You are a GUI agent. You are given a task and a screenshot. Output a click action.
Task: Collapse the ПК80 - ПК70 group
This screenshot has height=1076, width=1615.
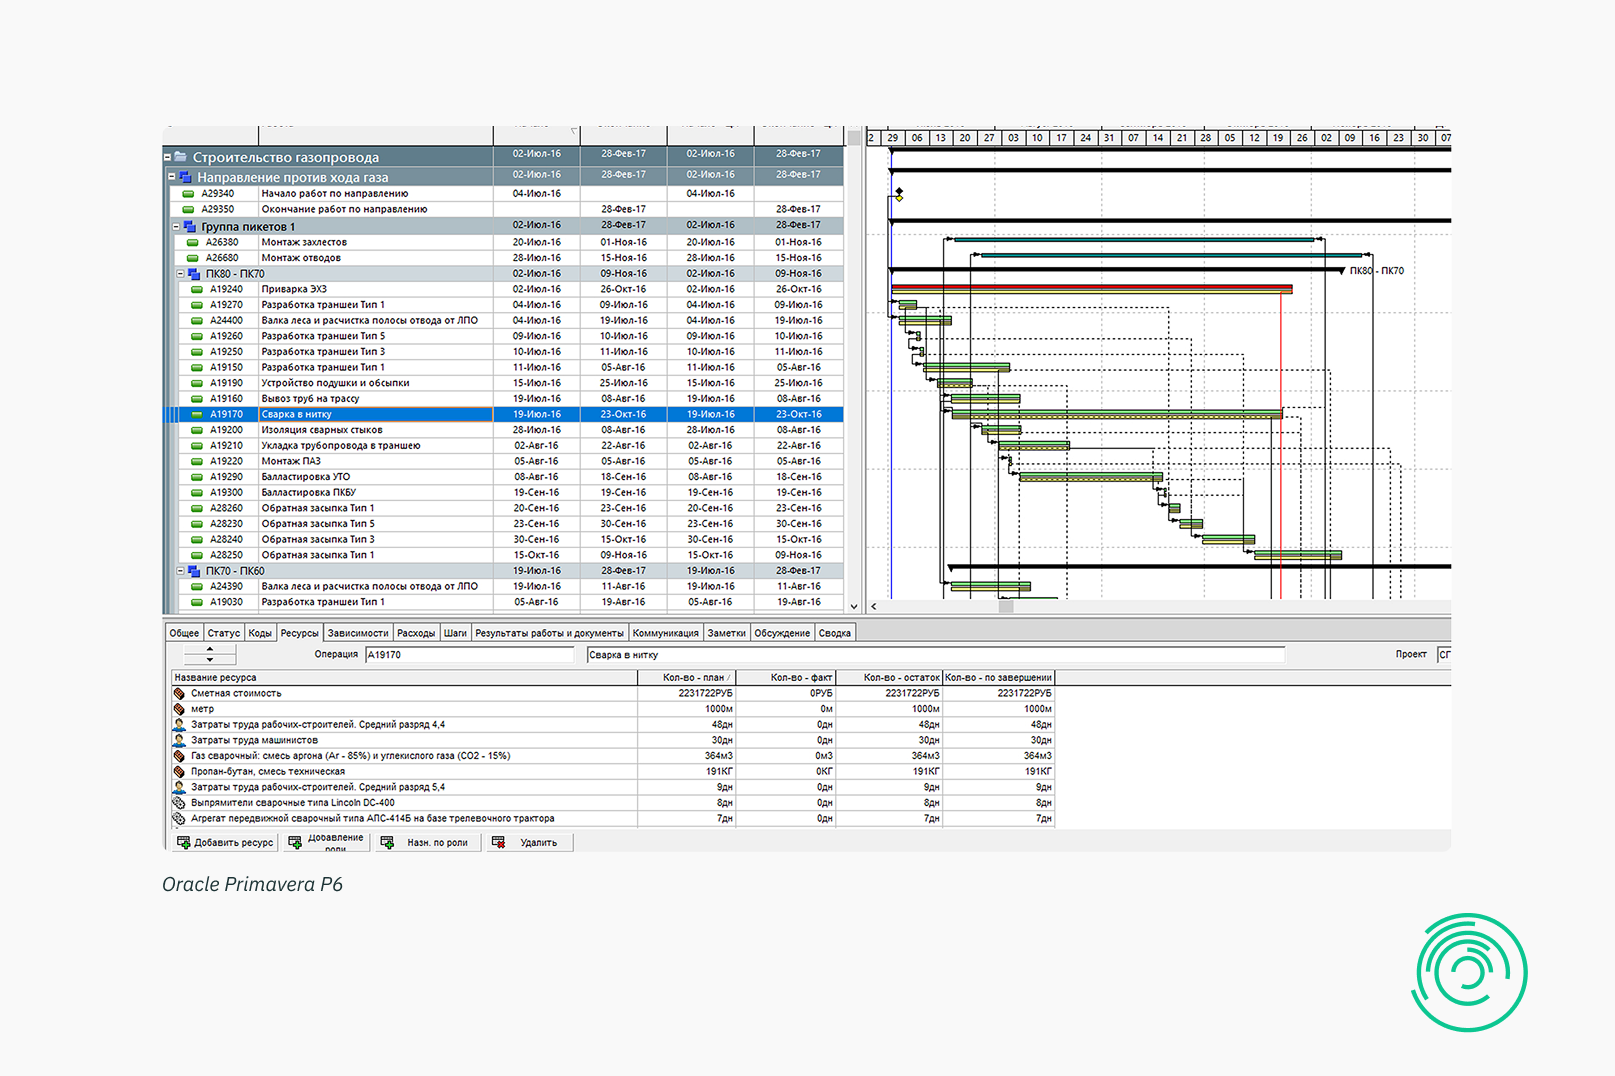pyautogui.click(x=181, y=273)
